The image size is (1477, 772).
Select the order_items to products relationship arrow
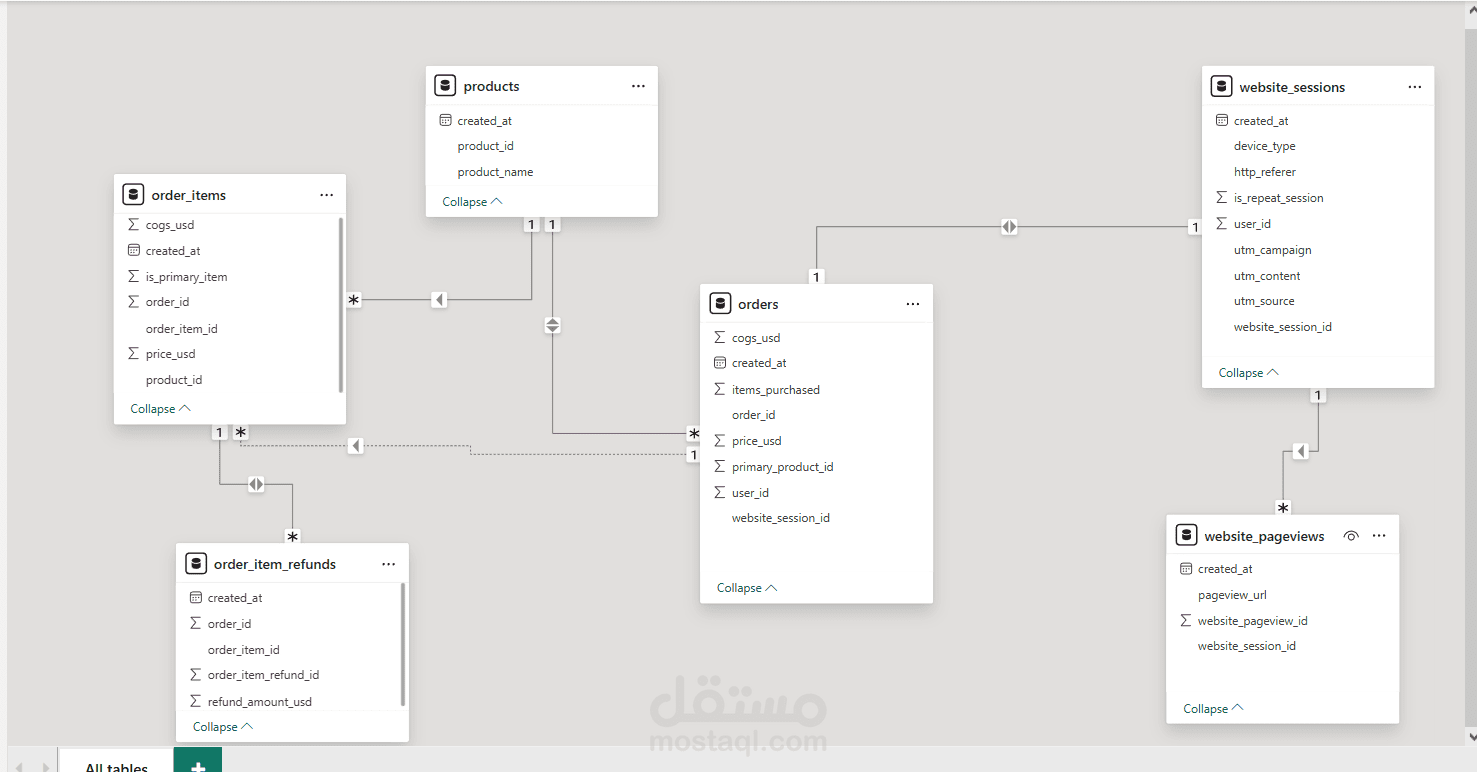[439, 299]
